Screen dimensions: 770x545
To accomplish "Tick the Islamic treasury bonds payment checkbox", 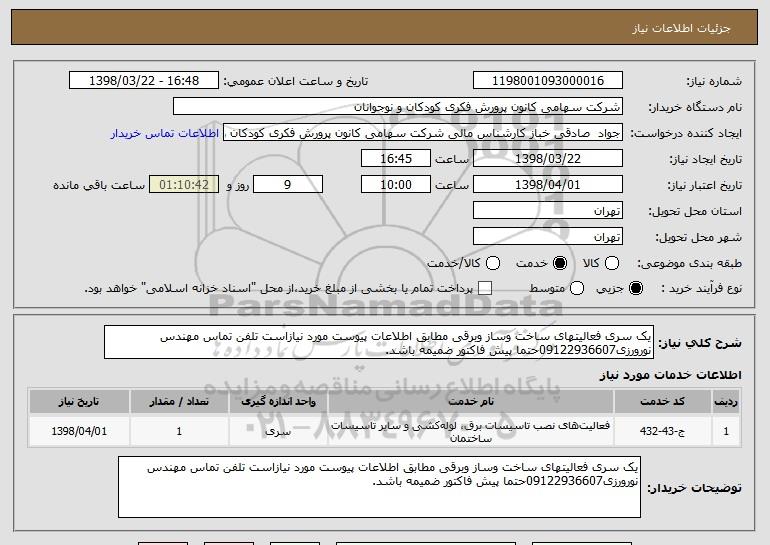I will (x=485, y=288).
